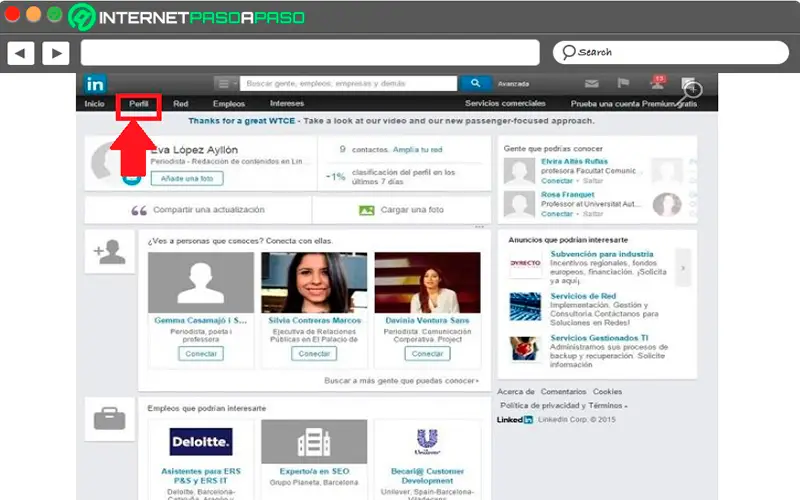
Task: Click Saltar for Rosa Franquet
Action: 593,214
